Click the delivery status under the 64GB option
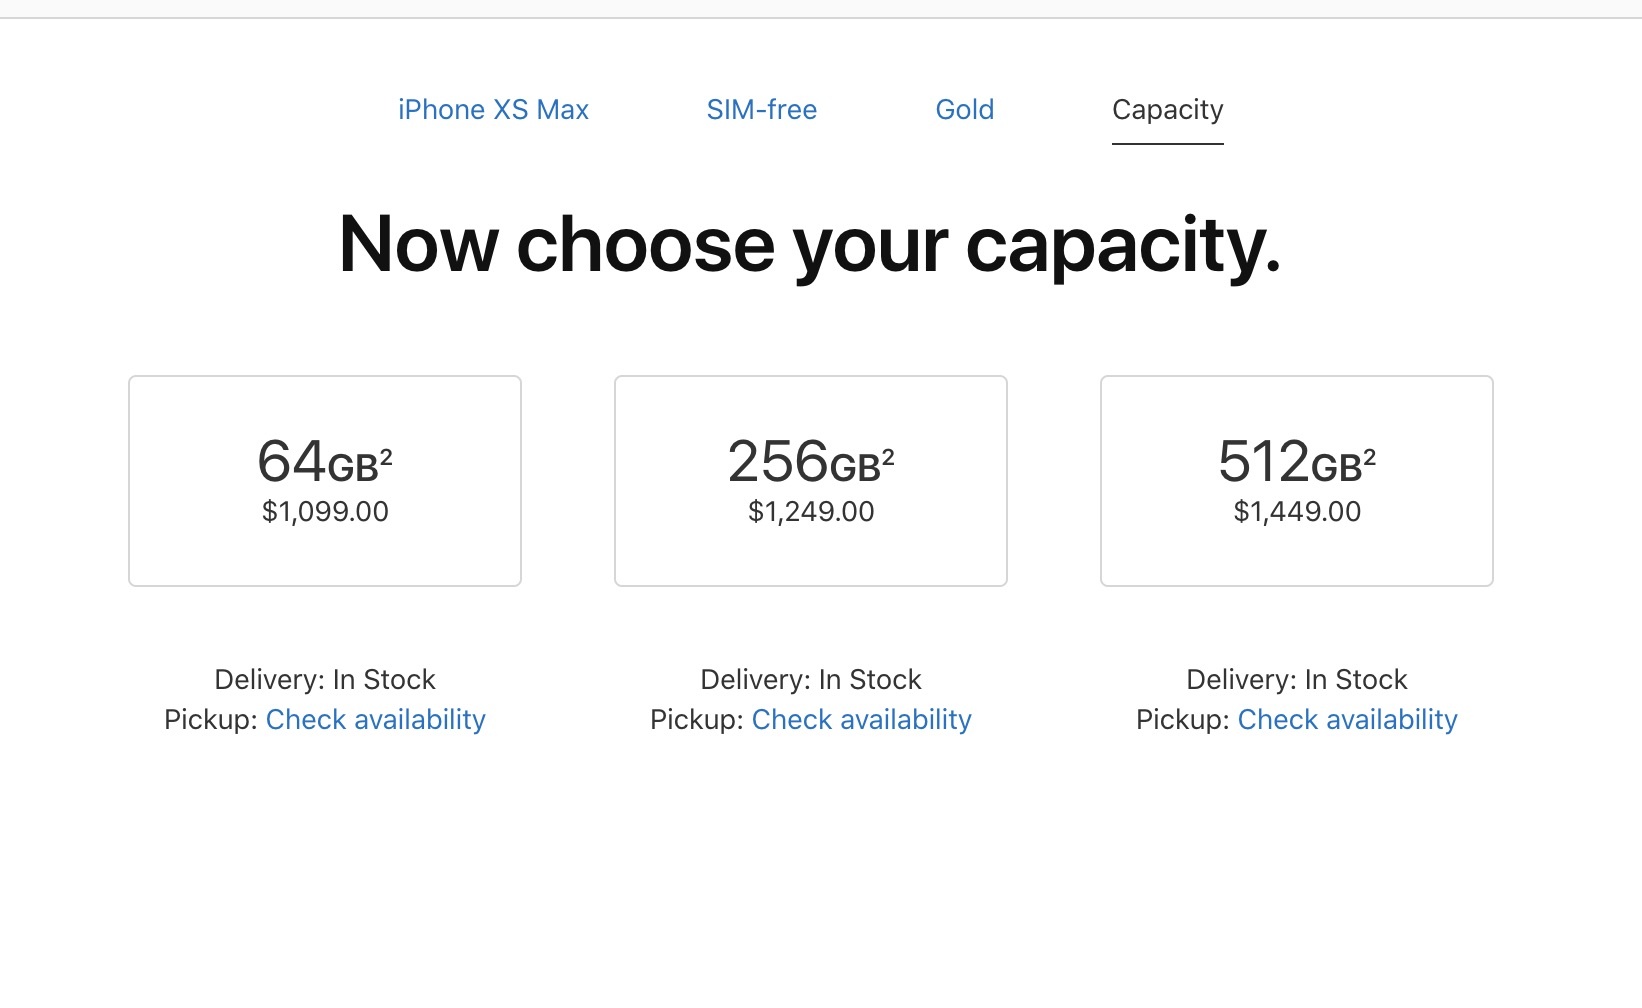The width and height of the screenshot is (1642, 1008). pyautogui.click(x=325, y=680)
